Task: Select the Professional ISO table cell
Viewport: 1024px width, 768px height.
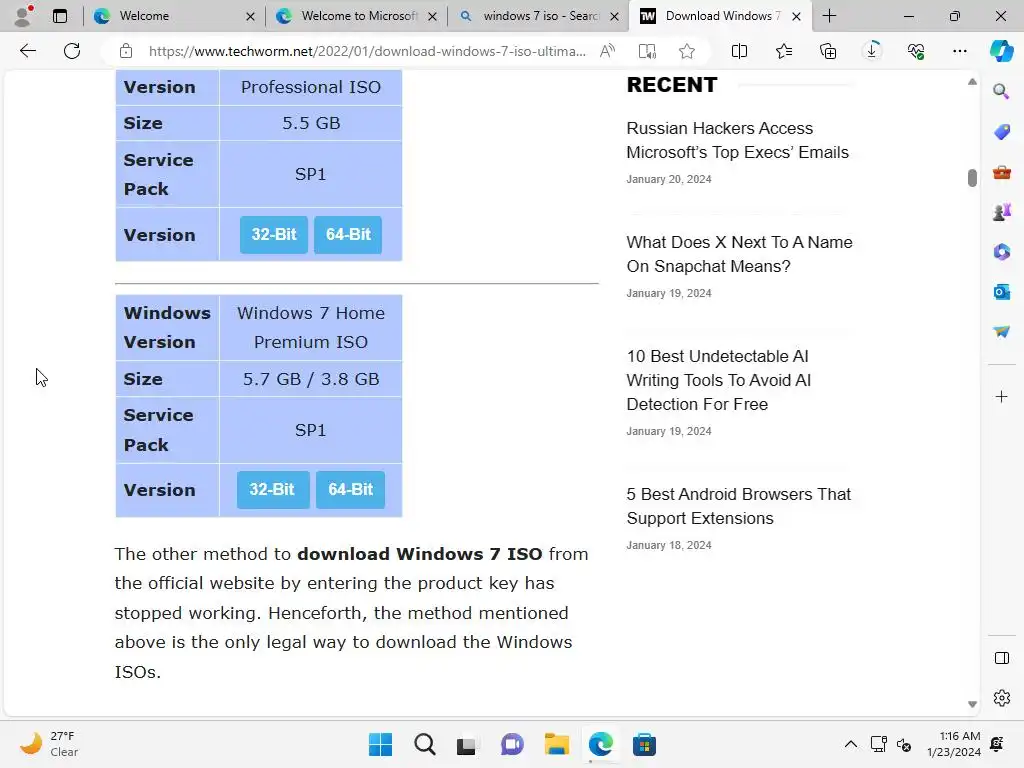Action: click(311, 87)
